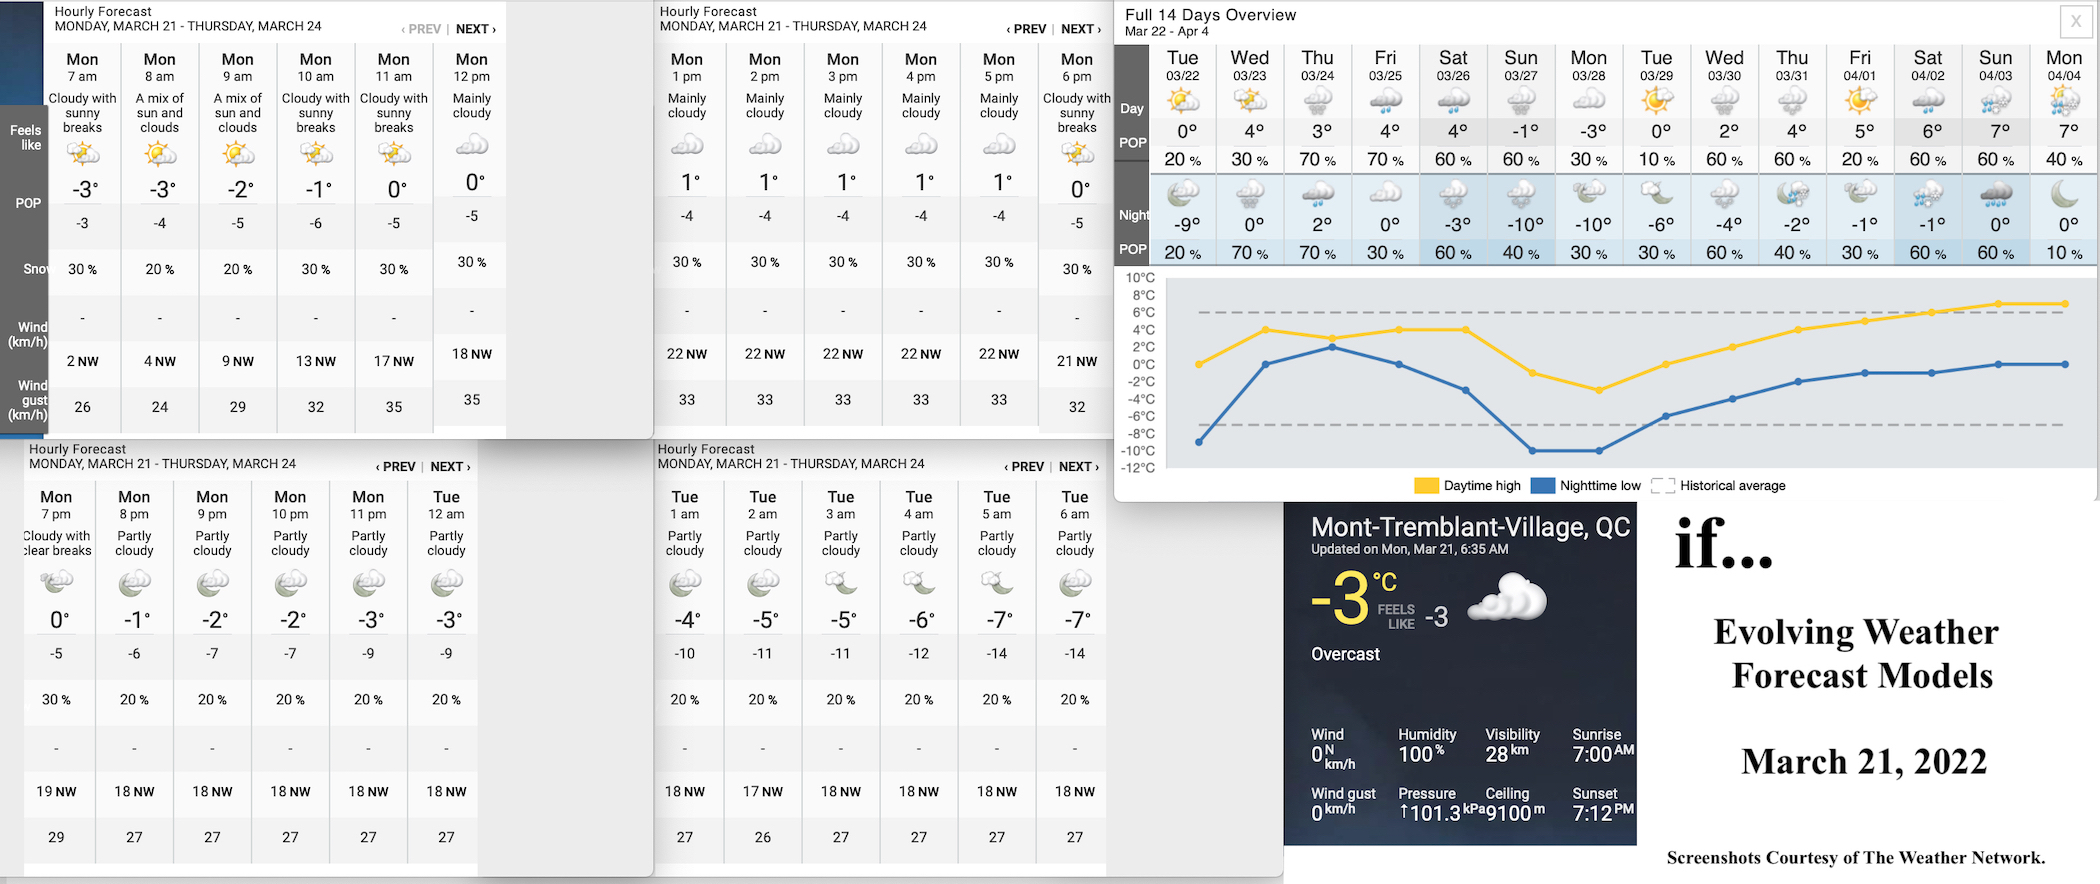Screen dimensions: 2100x884
Task: Click the Fri 04/01 daytime sunny icon
Action: pyautogui.click(x=1860, y=101)
